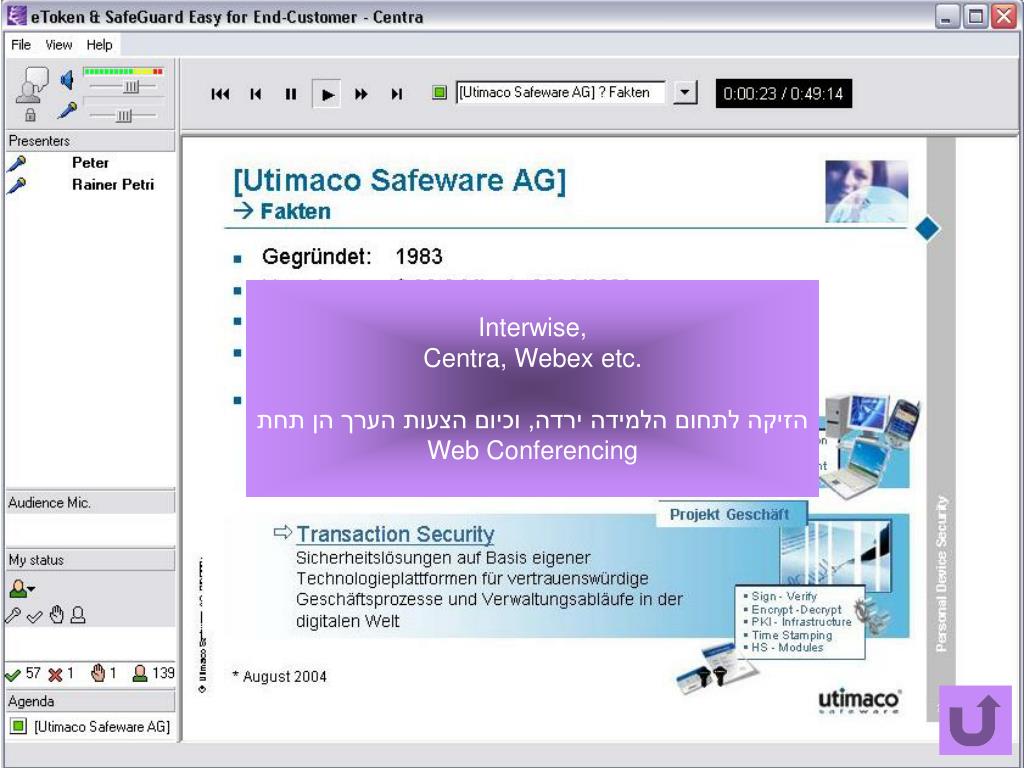Click the audio level meter bar
The height and width of the screenshot is (768, 1024).
(123, 71)
